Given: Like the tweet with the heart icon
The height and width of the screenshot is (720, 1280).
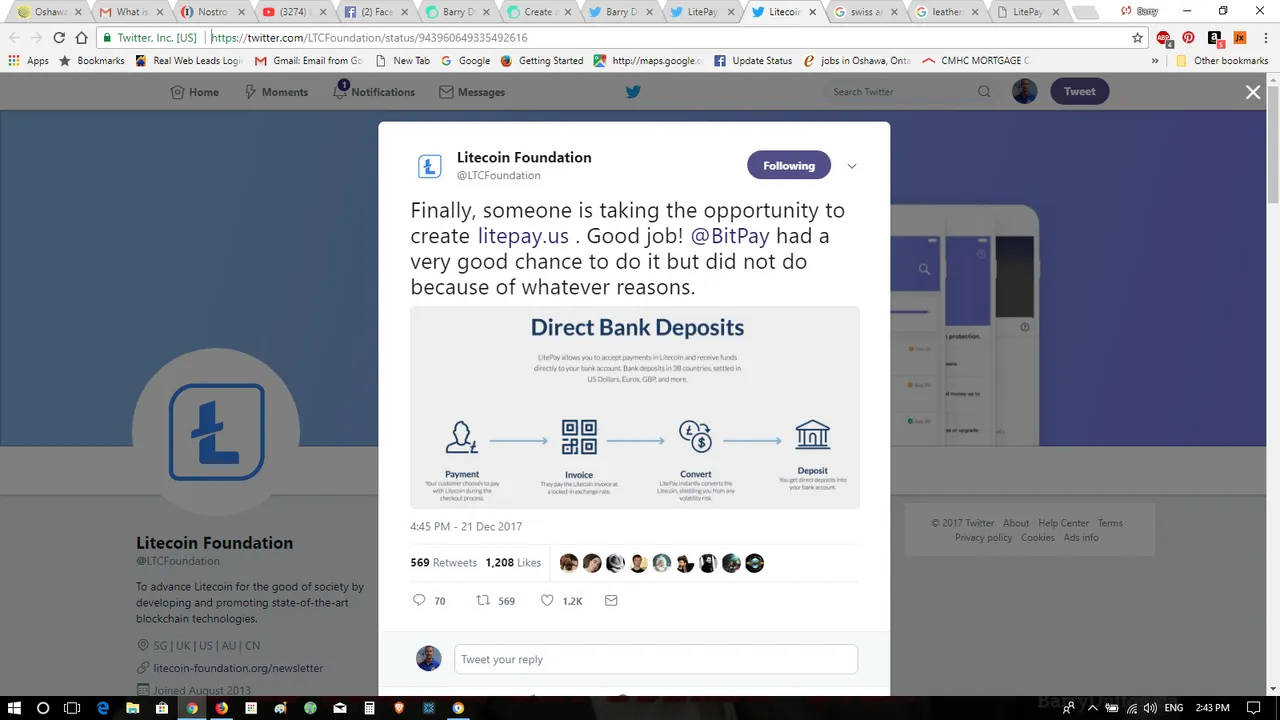Looking at the screenshot, I should coord(547,601).
